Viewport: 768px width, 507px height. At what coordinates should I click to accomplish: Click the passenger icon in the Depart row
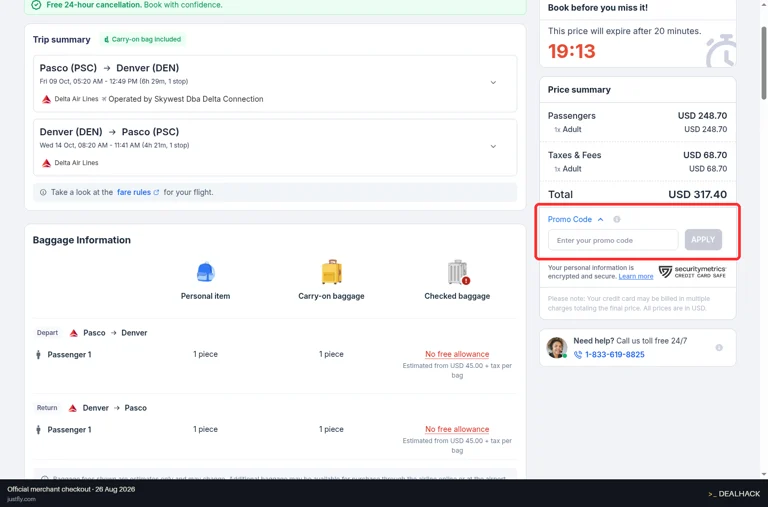38,355
